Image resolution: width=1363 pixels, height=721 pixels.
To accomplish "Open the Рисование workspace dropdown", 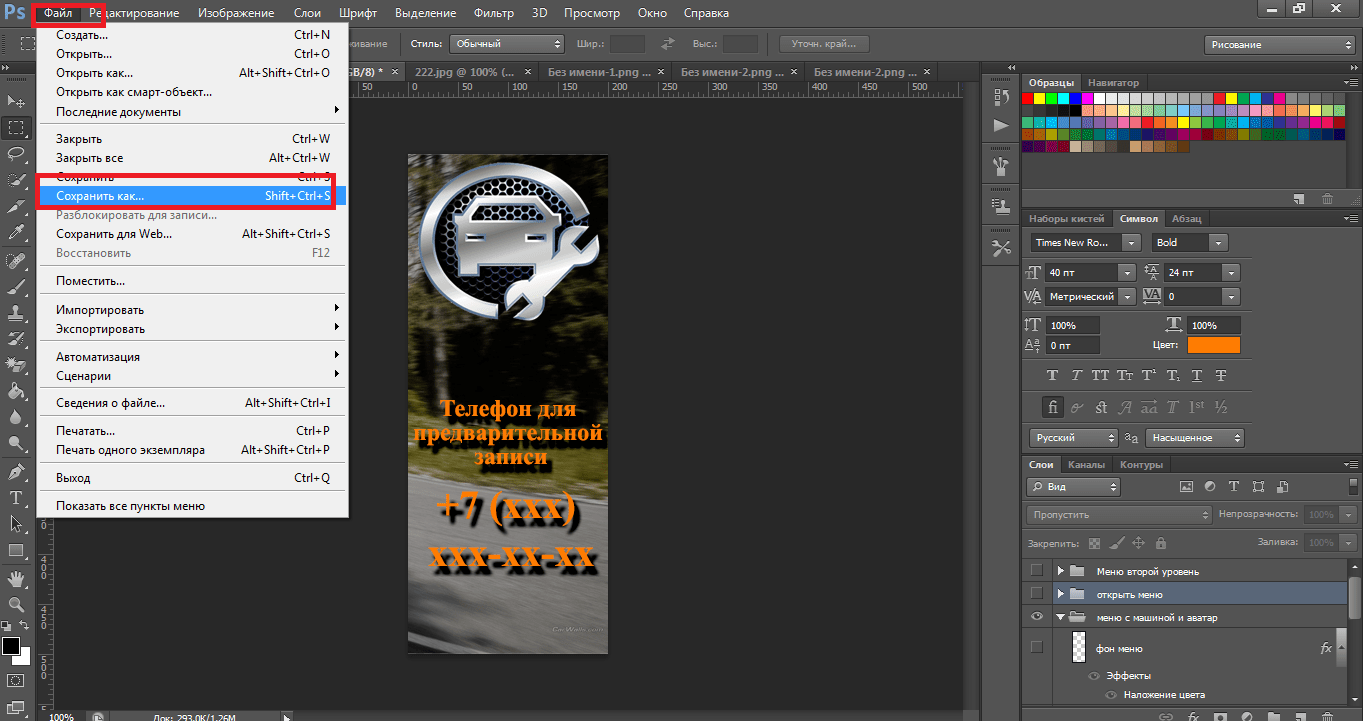I will [x=1280, y=45].
